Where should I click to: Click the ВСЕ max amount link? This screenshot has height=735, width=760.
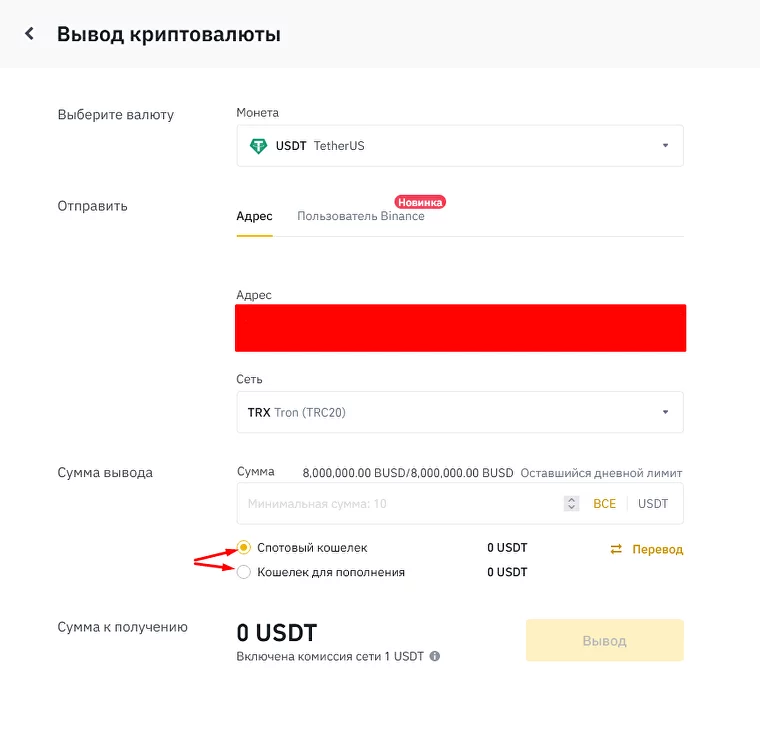[x=604, y=504]
